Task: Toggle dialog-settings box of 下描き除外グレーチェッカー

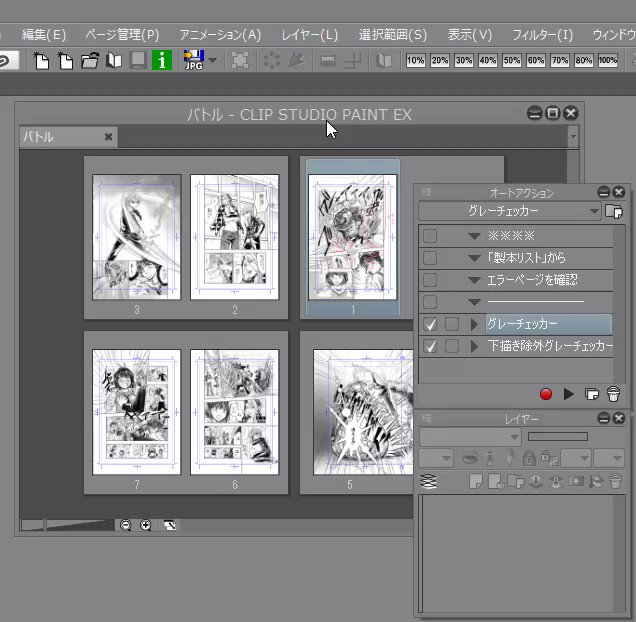Action: pyautogui.click(x=452, y=346)
